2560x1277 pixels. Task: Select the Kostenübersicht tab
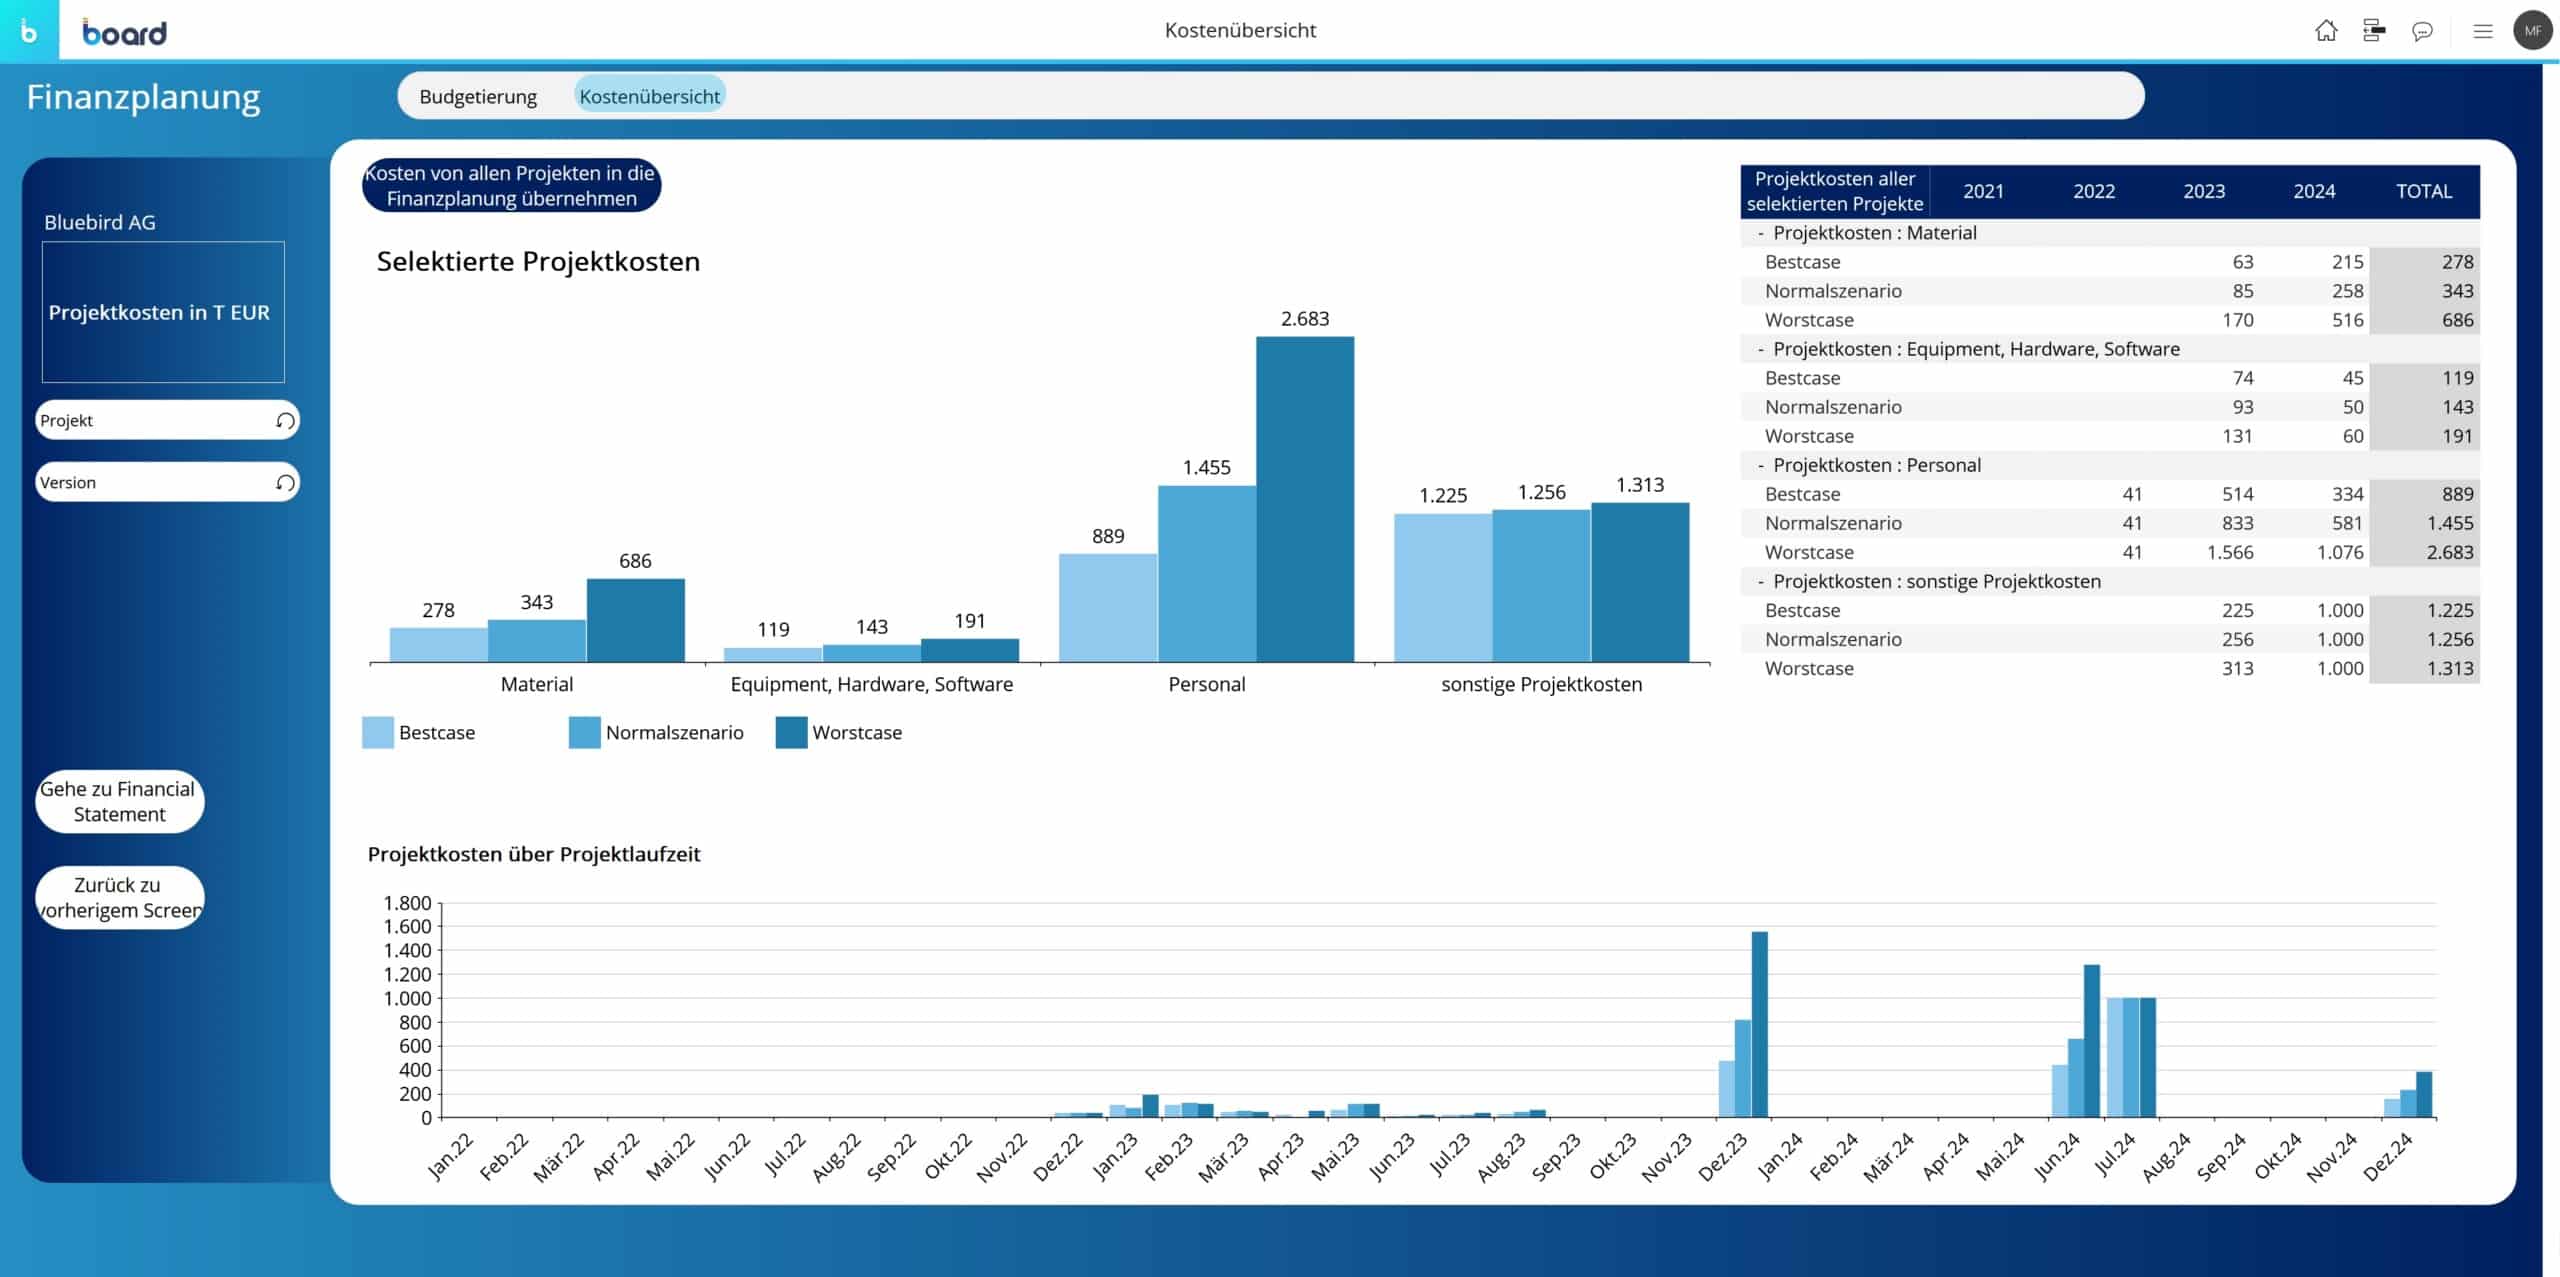650,96
